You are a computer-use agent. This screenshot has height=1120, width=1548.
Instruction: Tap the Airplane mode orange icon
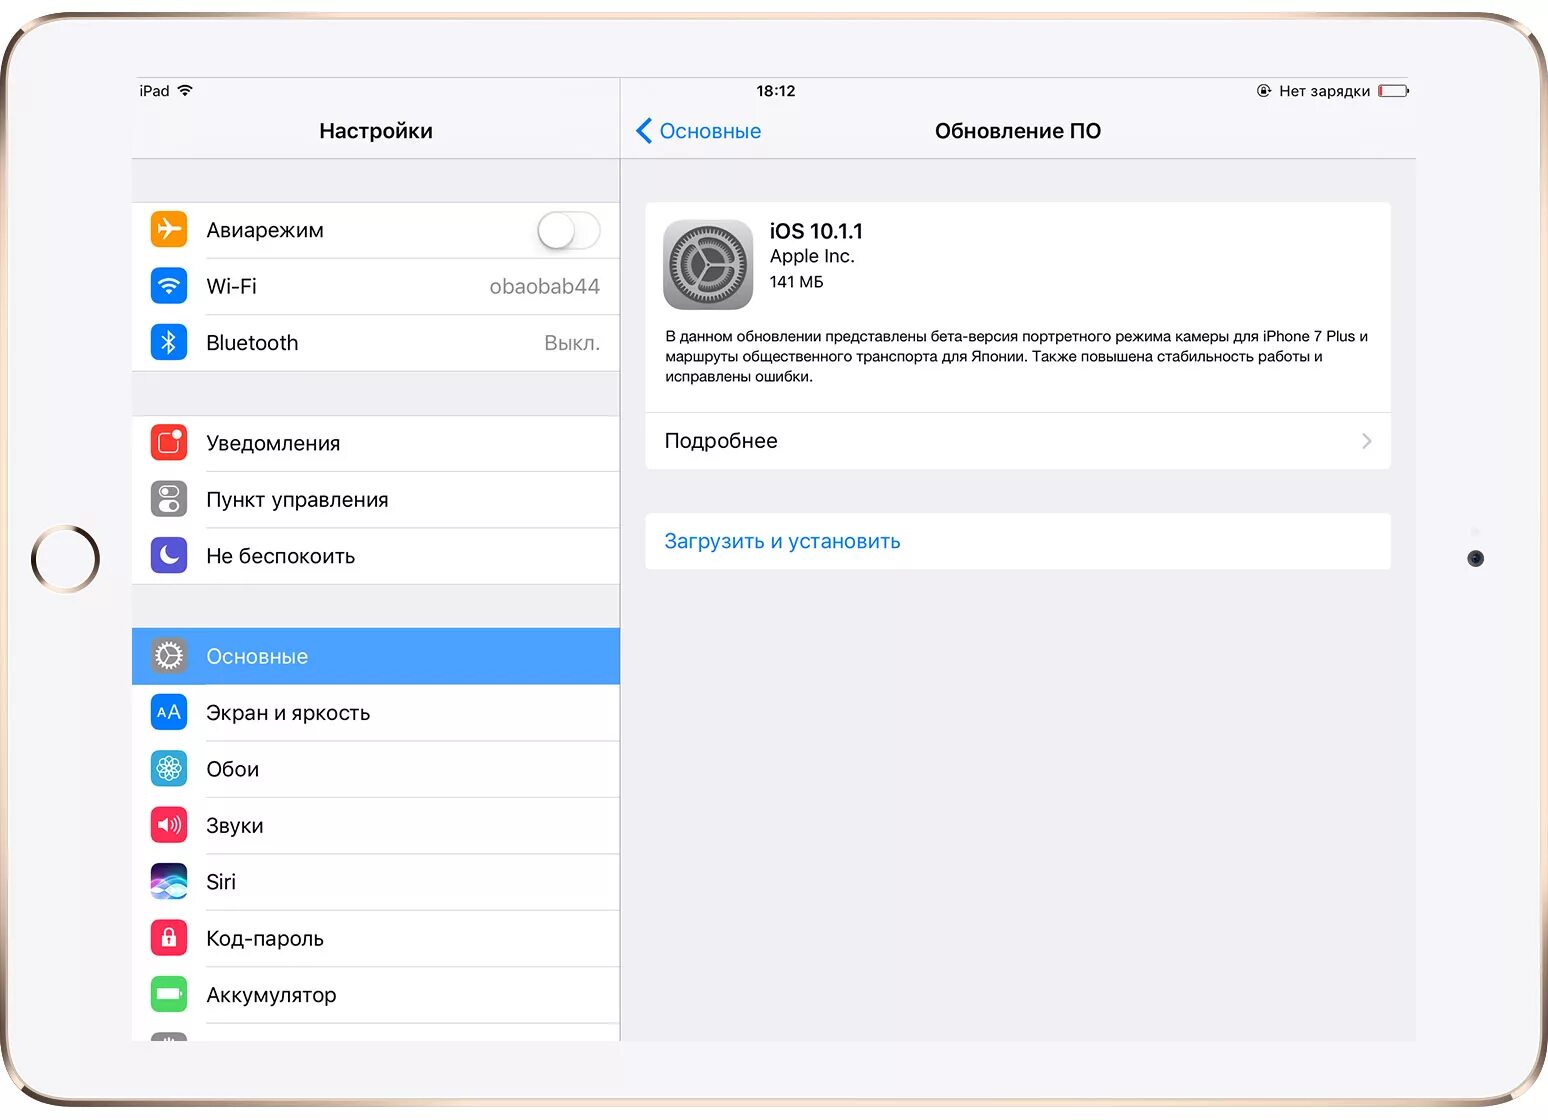pyautogui.click(x=169, y=229)
